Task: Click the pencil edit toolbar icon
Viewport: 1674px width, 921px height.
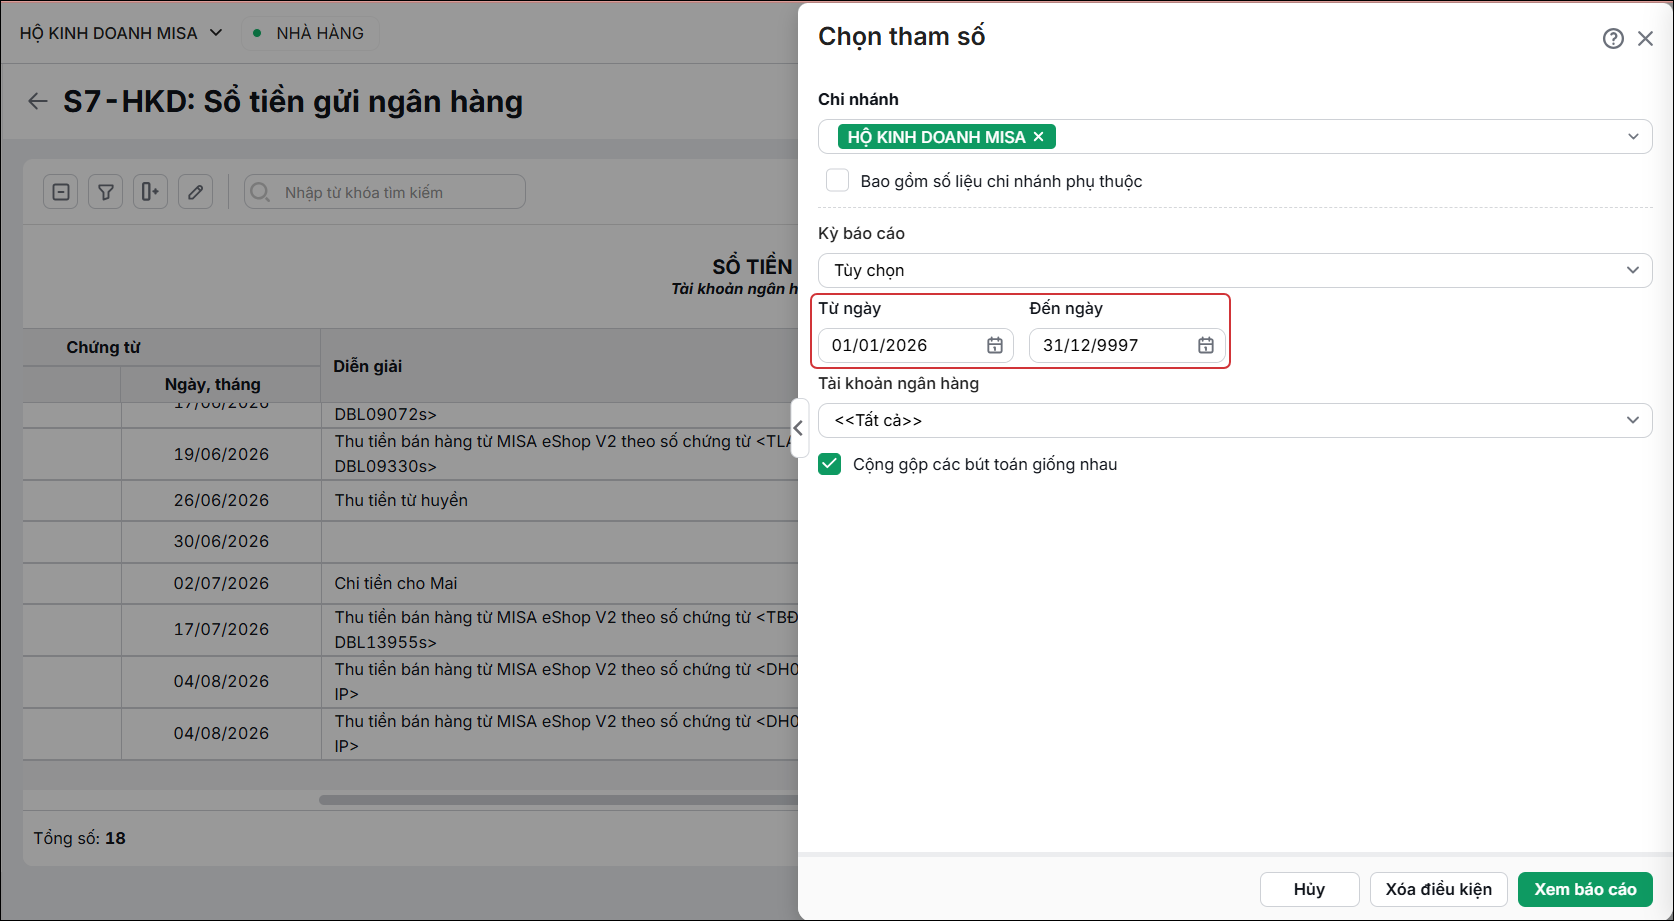Action: click(195, 192)
